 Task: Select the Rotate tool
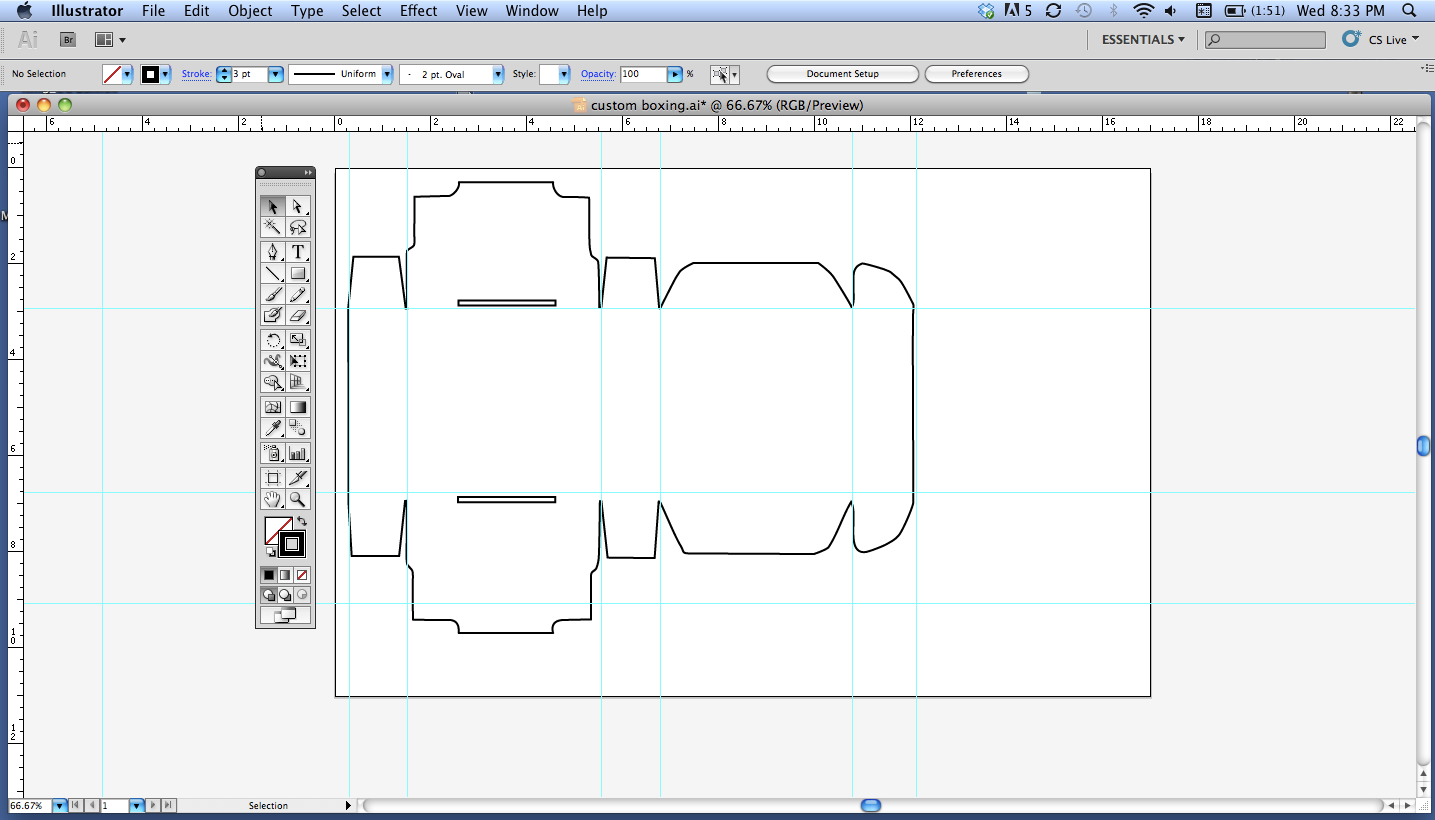pos(272,340)
